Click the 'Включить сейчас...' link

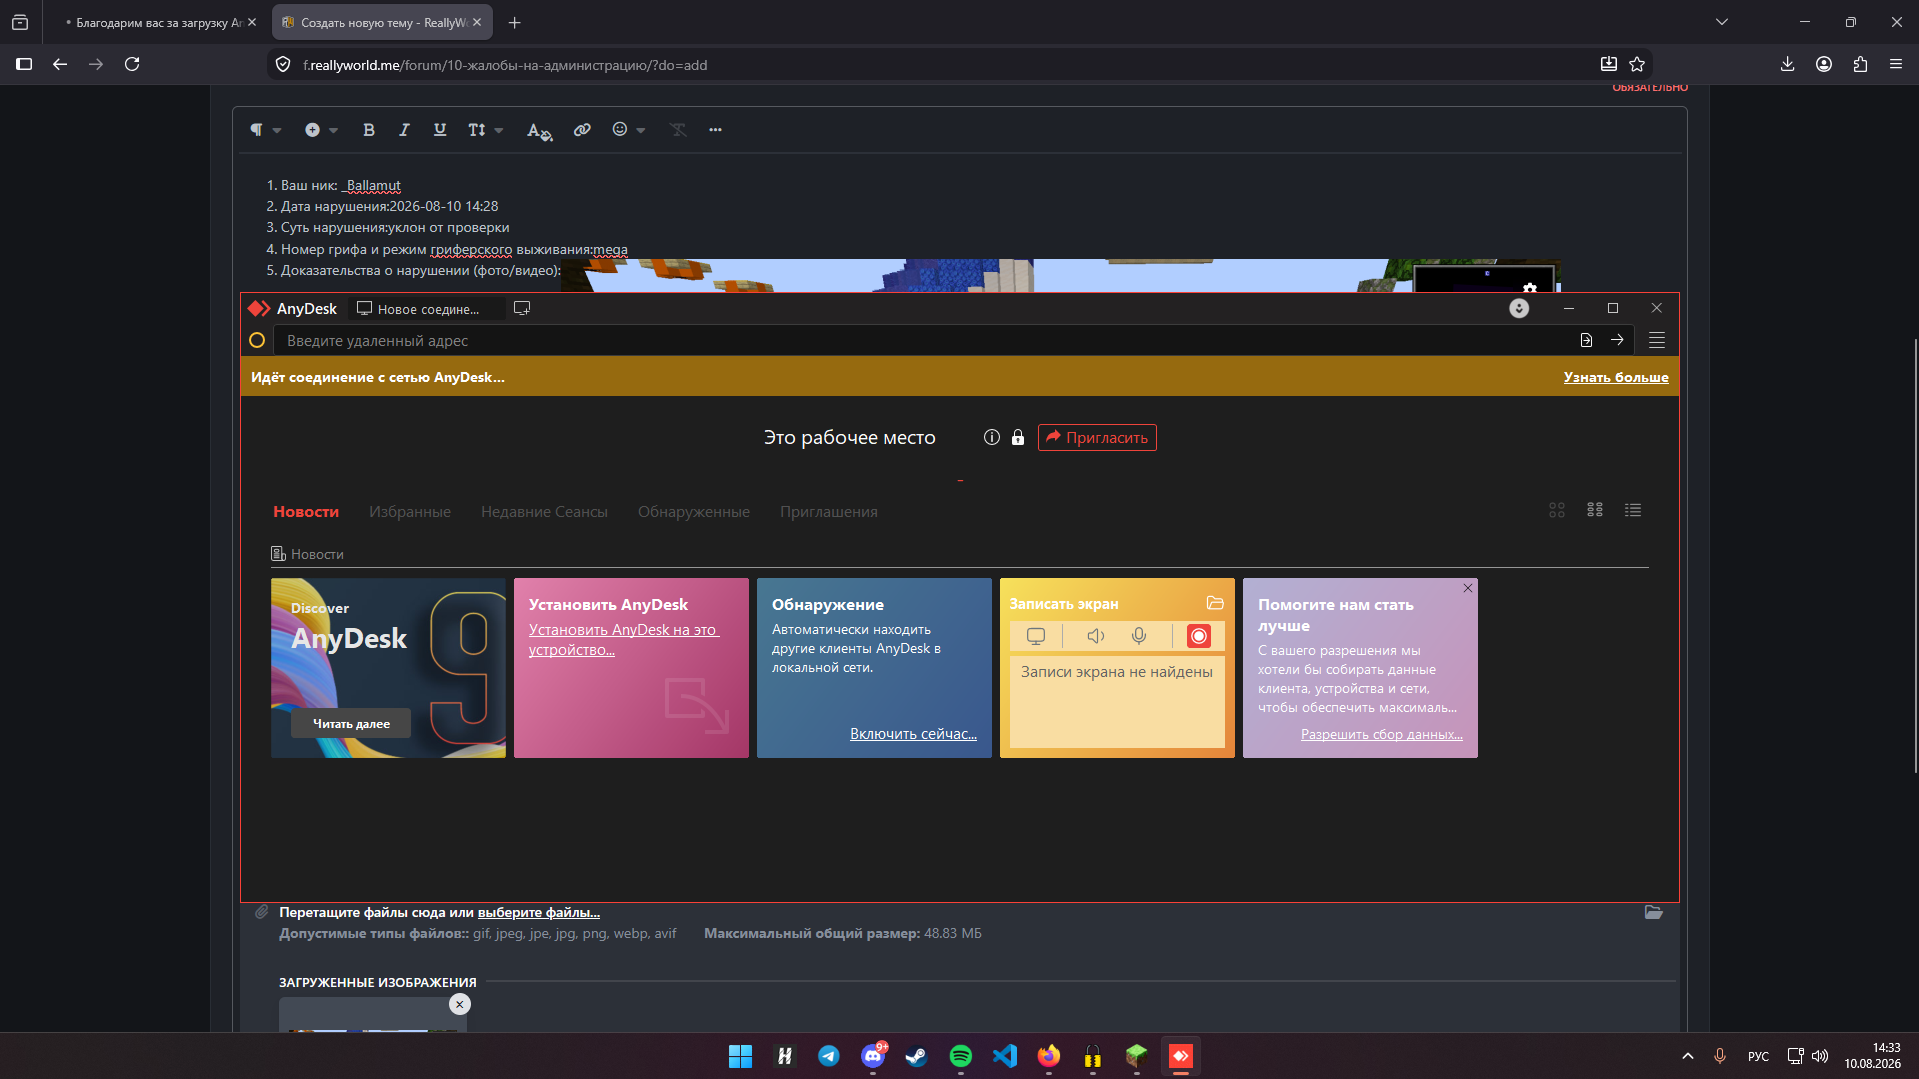click(913, 734)
